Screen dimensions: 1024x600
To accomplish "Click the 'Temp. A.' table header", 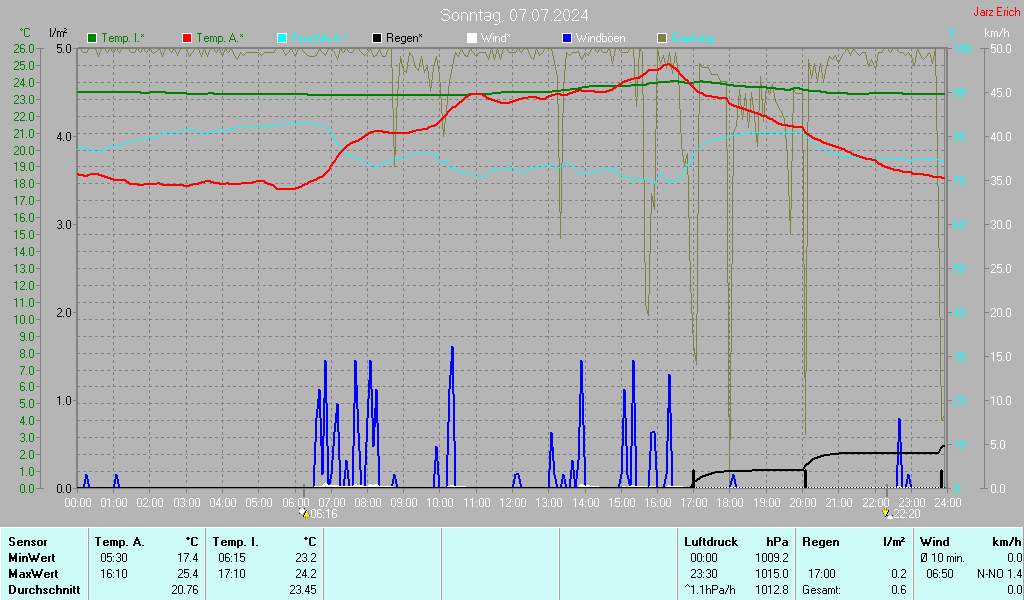I will pos(119,542).
